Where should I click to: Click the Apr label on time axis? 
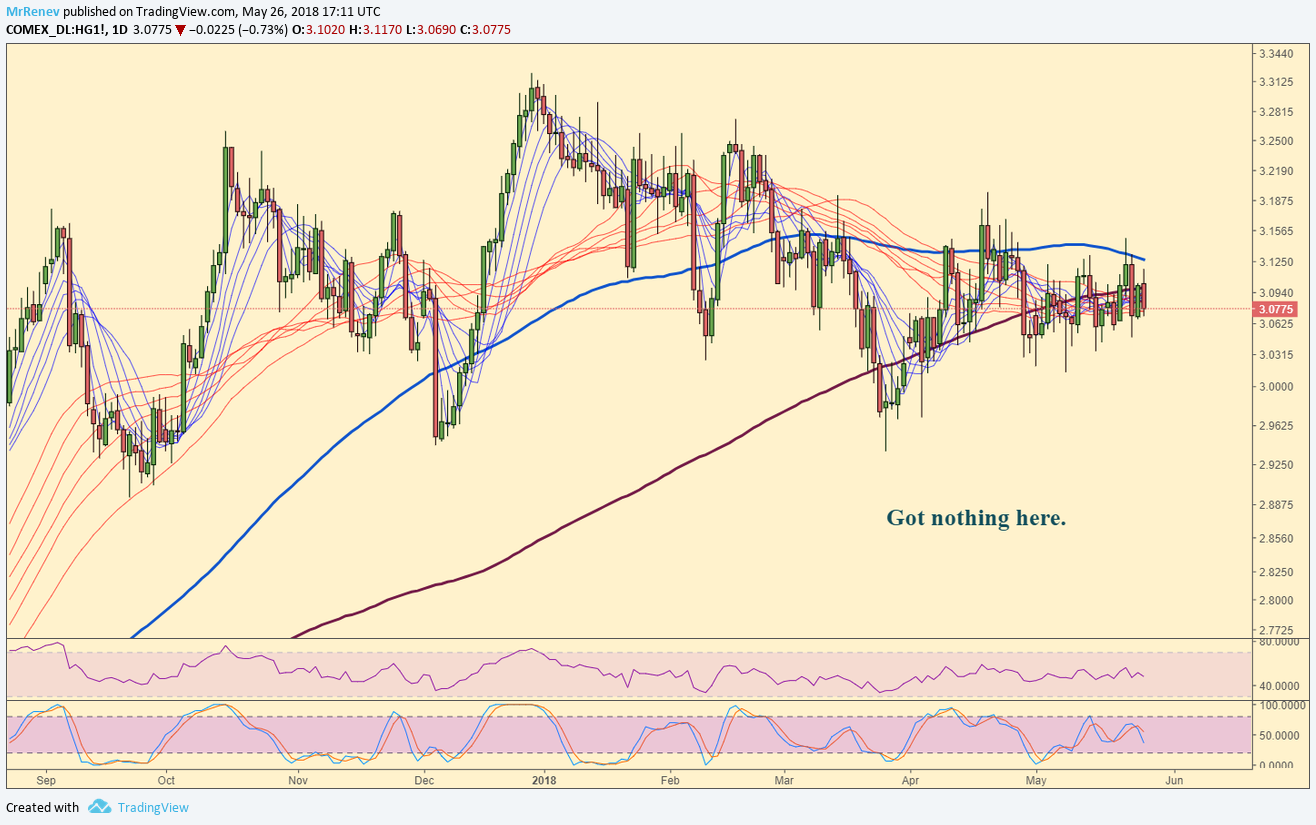[910, 779]
